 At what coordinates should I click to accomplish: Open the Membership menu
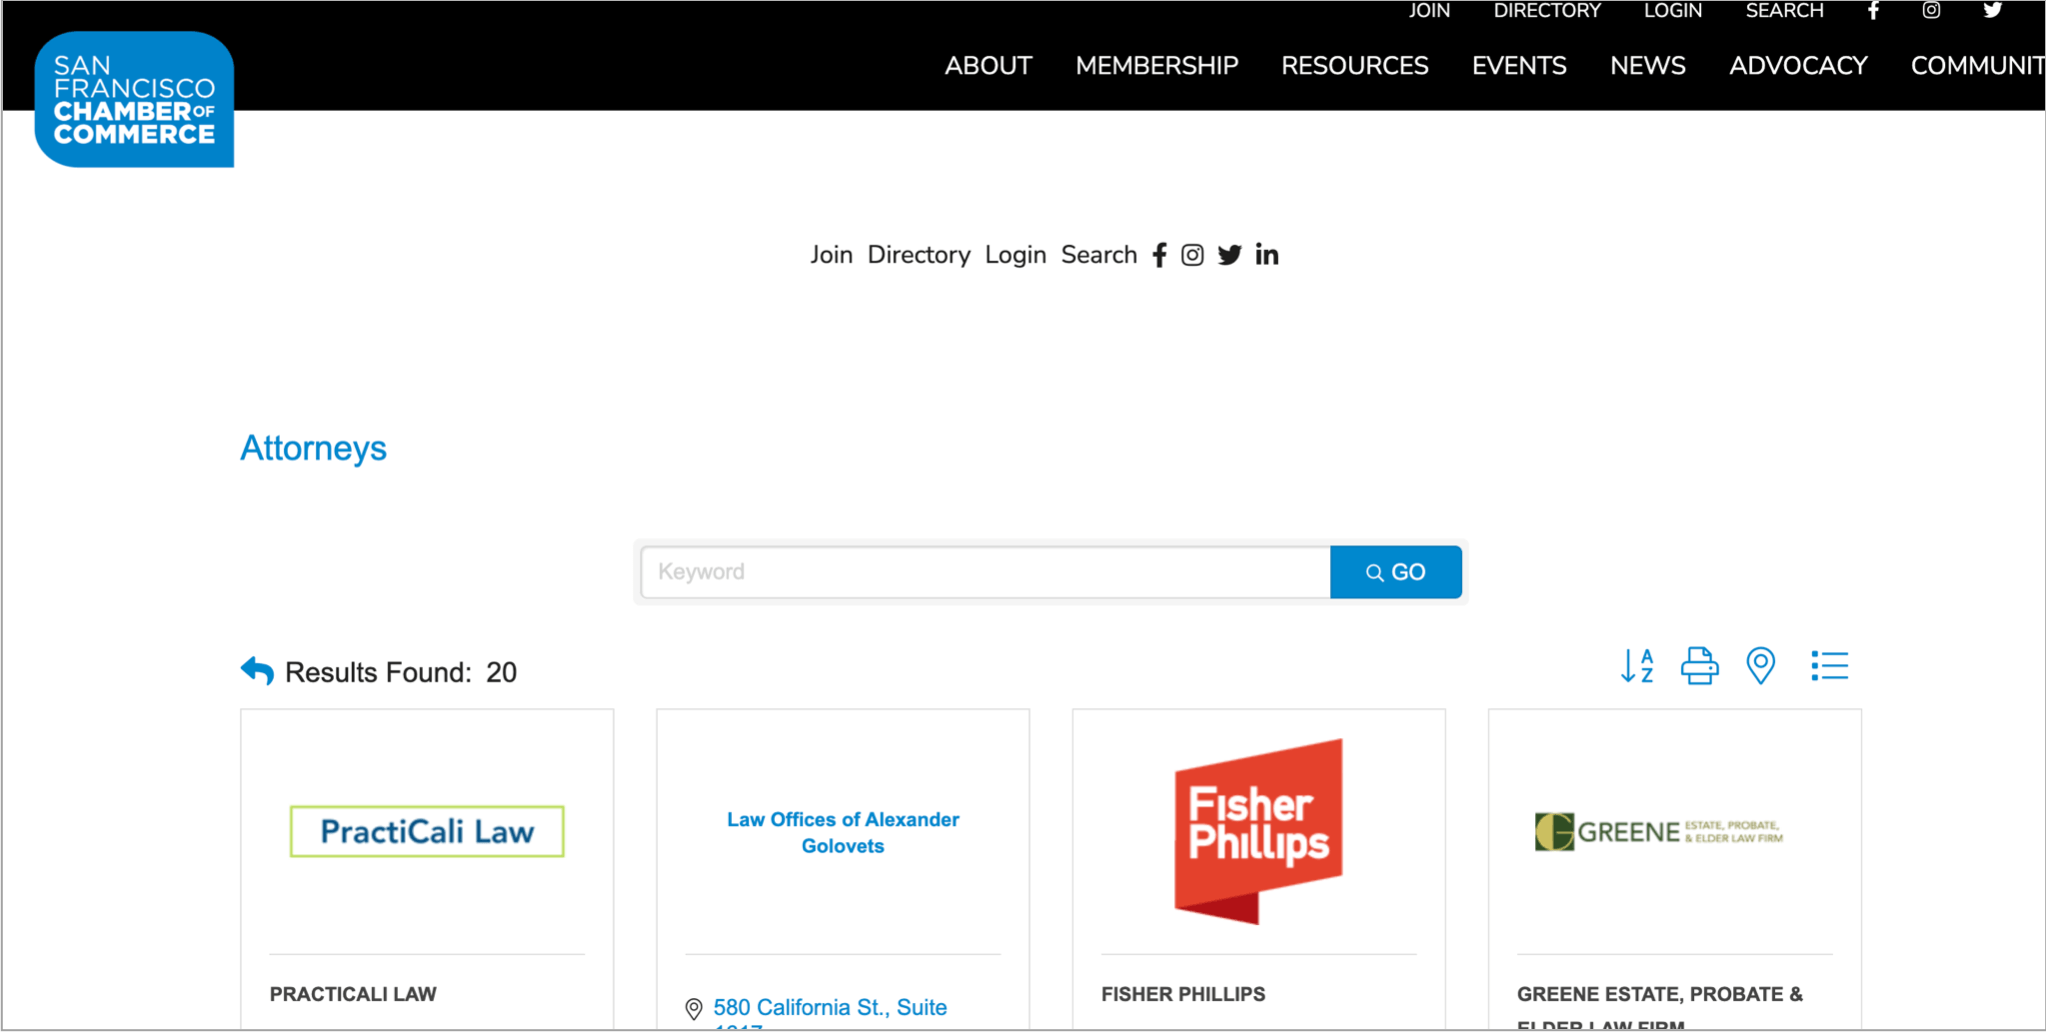1156,66
